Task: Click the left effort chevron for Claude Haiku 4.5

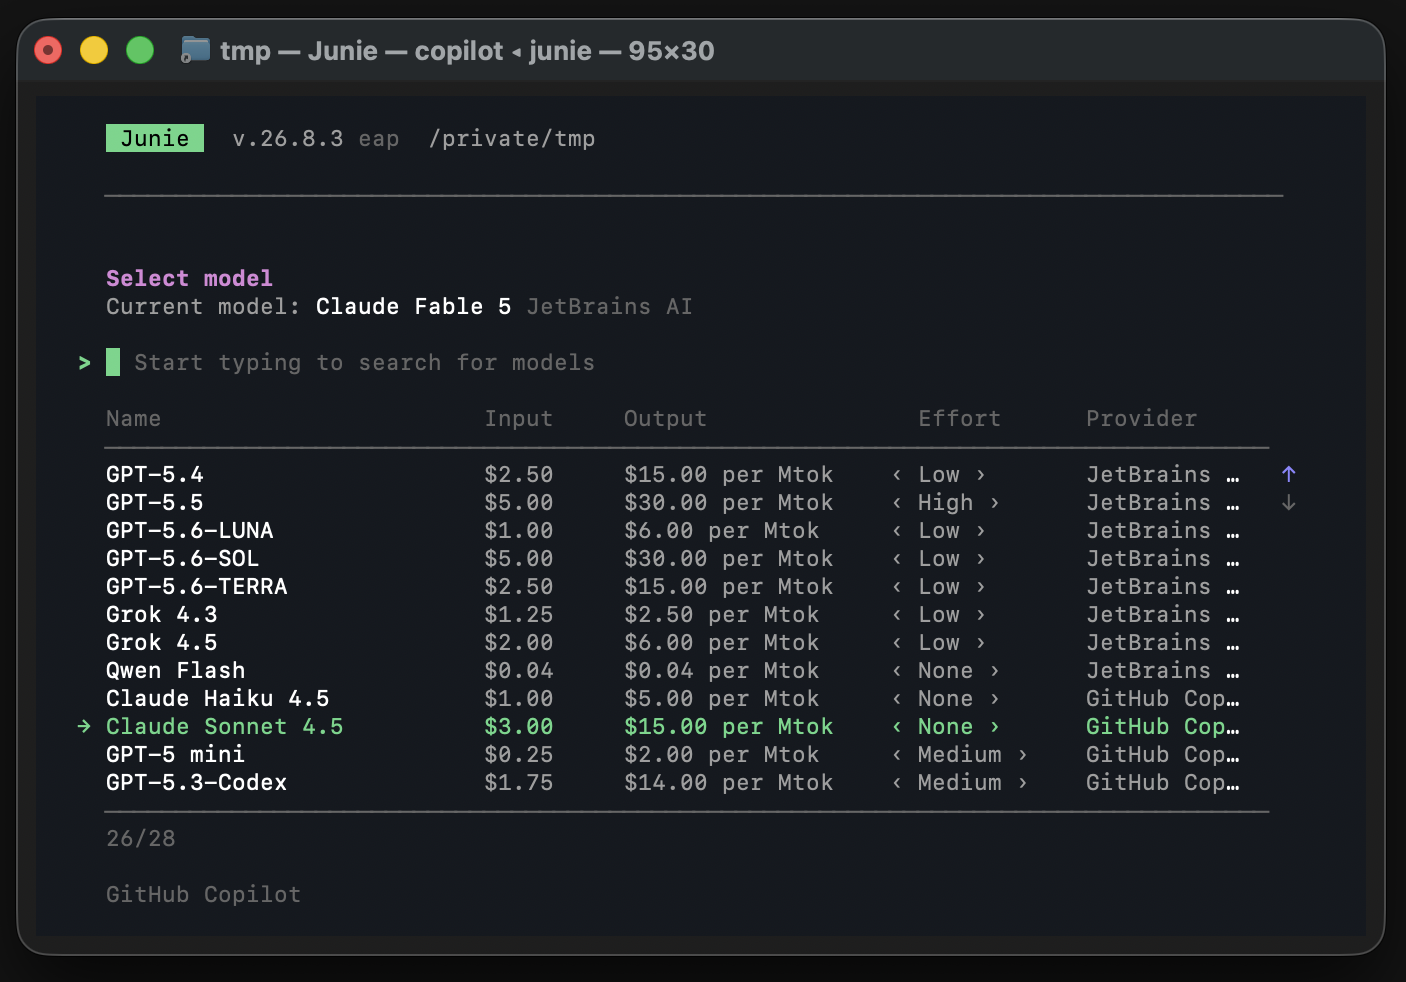Action: tap(897, 699)
